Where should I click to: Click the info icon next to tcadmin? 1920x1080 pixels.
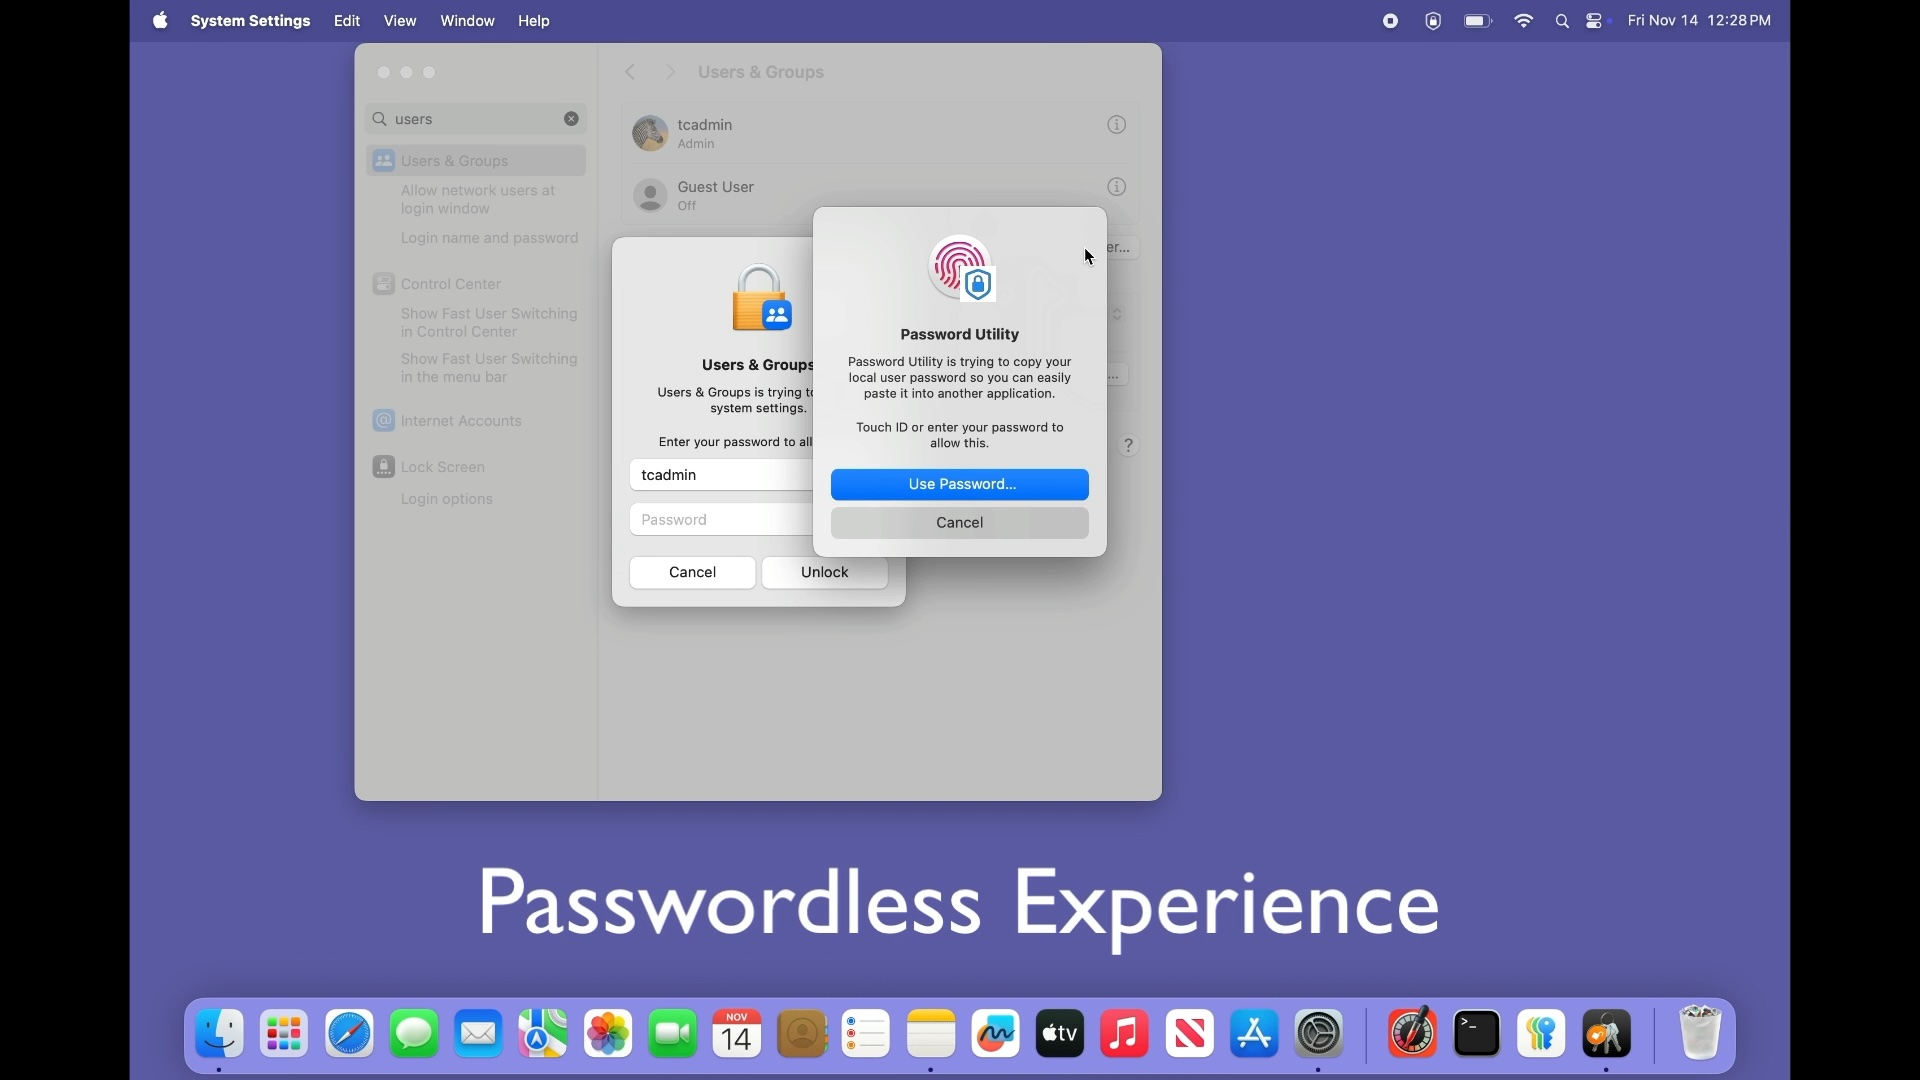[x=1116, y=124]
